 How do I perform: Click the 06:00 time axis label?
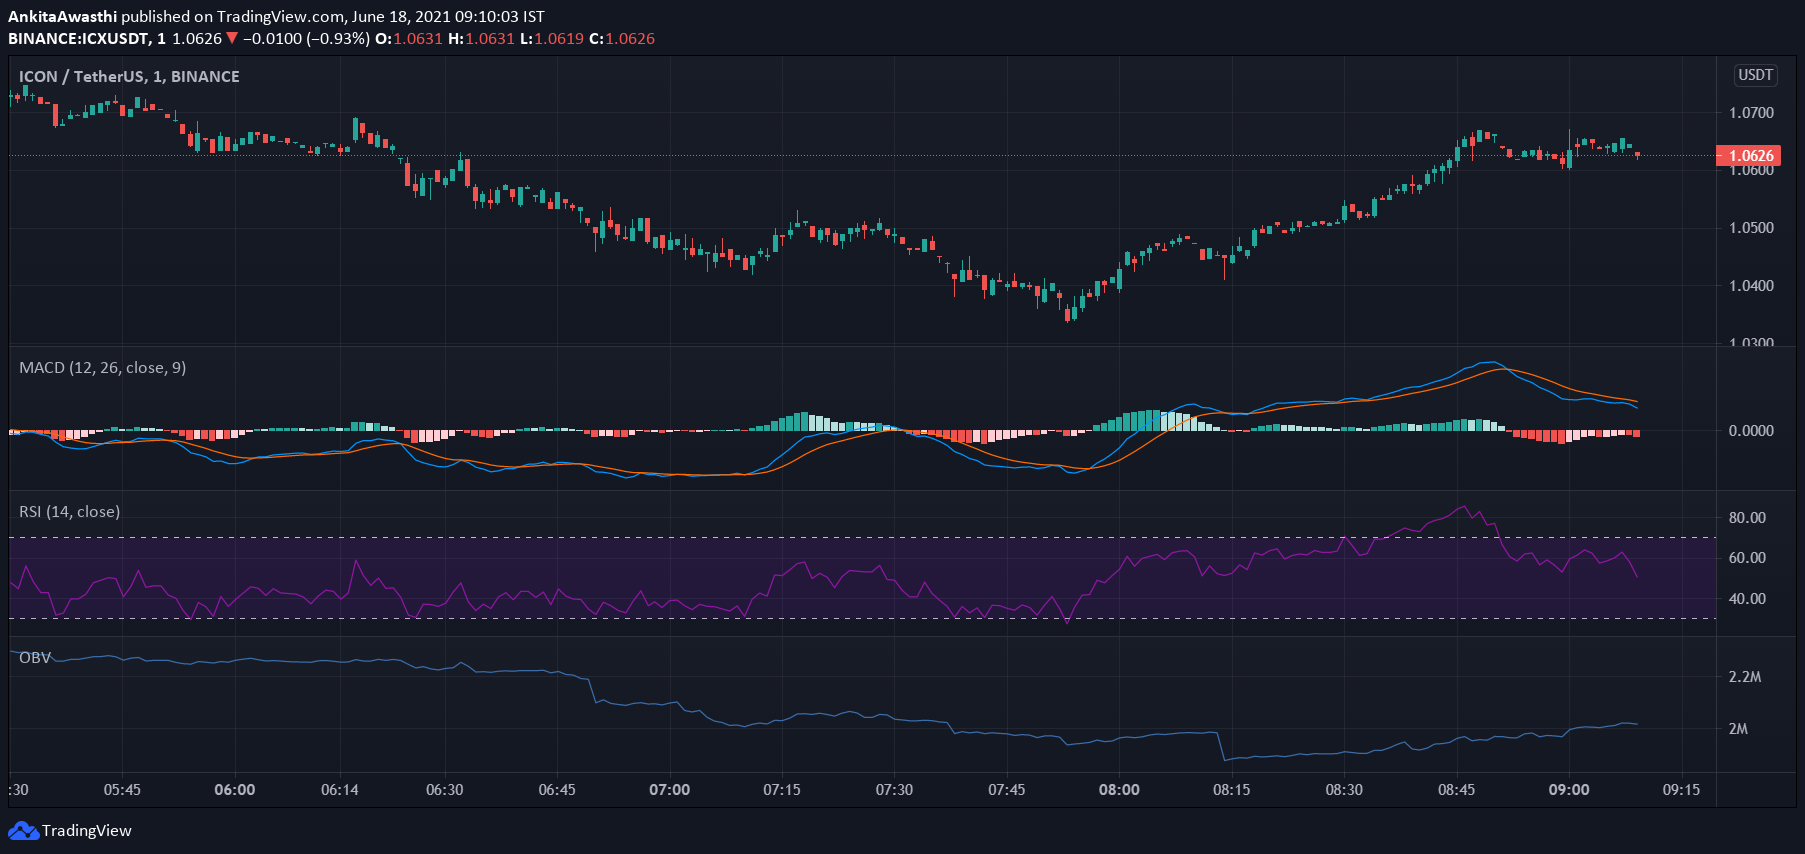235,790
